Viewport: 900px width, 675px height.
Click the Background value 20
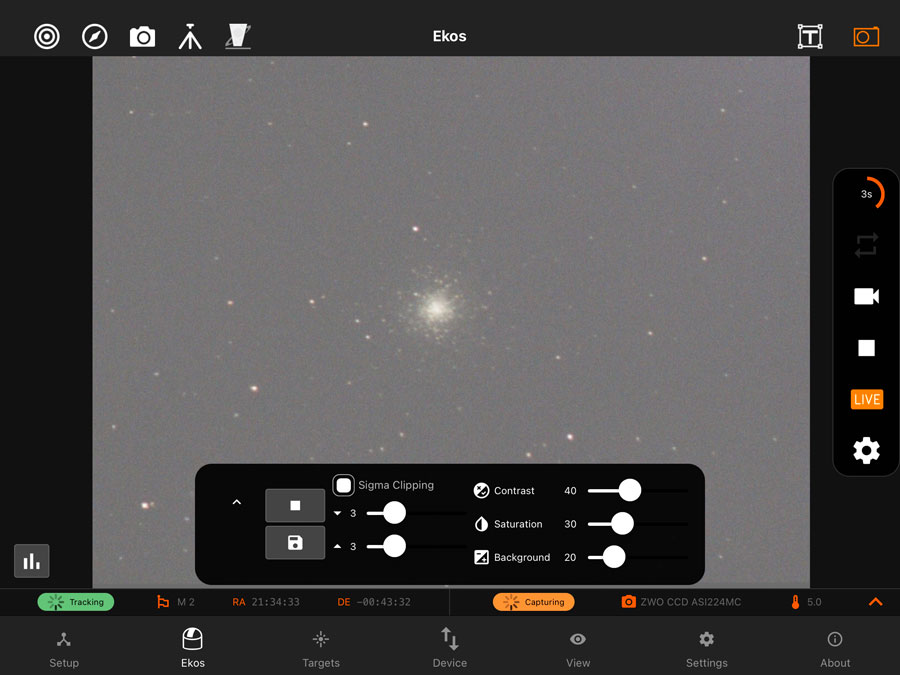(x=570, y=557)
